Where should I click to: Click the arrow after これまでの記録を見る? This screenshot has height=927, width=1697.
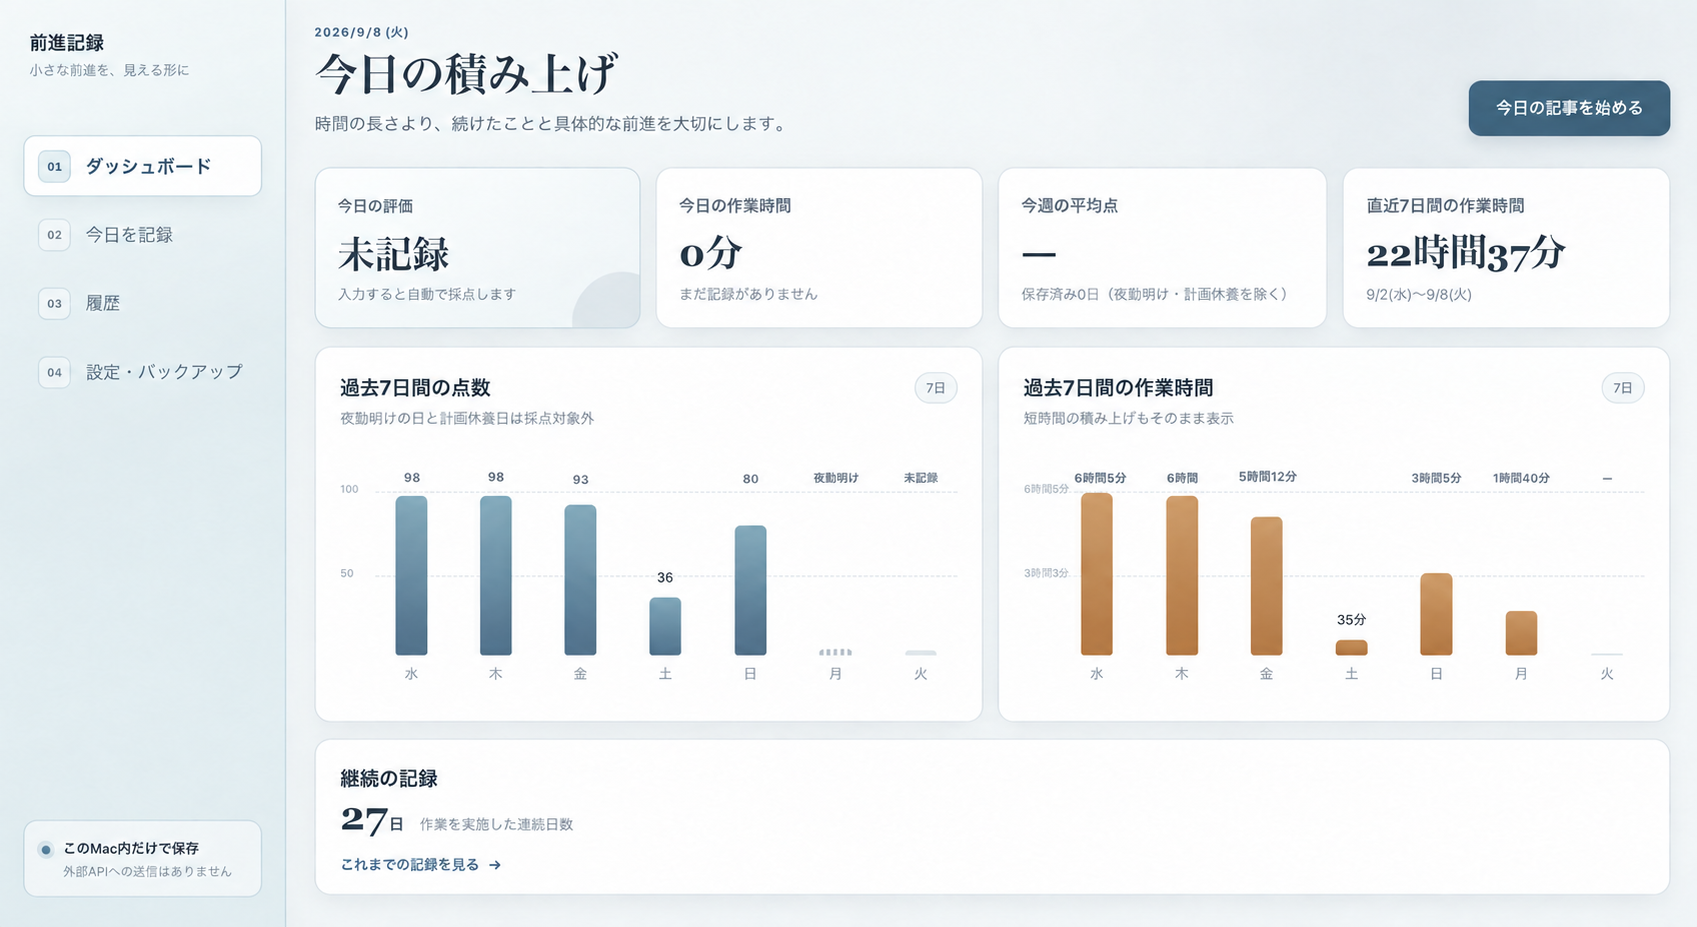[x=495, y=865]
